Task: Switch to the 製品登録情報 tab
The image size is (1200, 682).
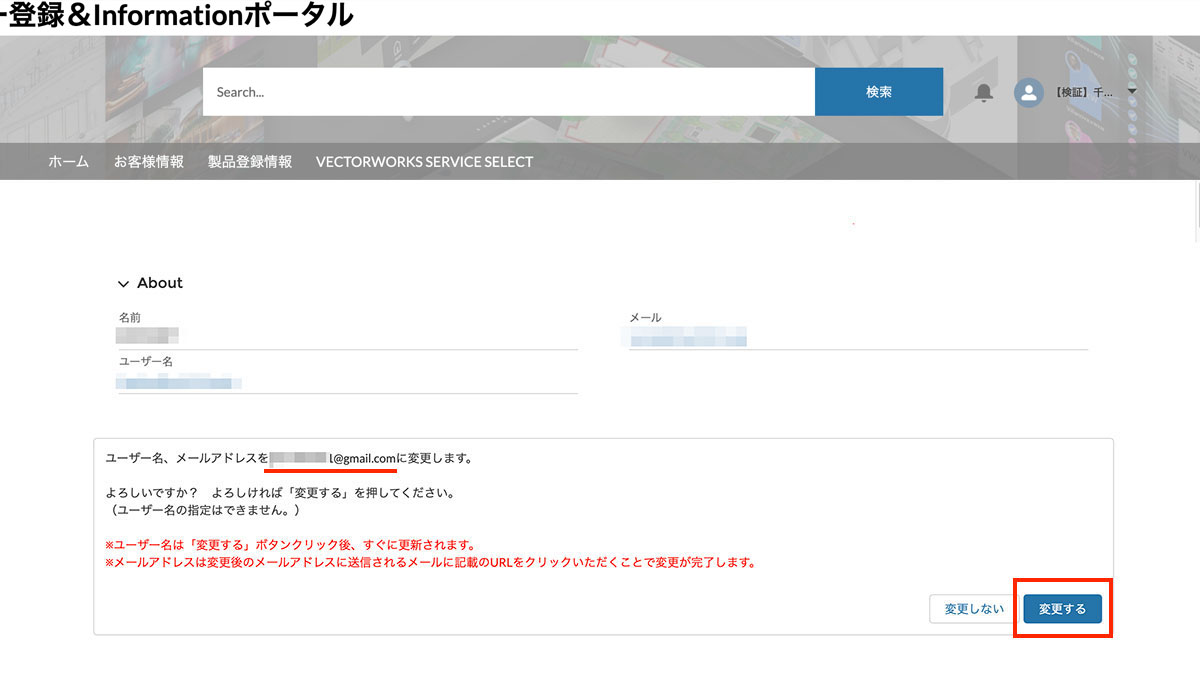Action: point(250,162)
